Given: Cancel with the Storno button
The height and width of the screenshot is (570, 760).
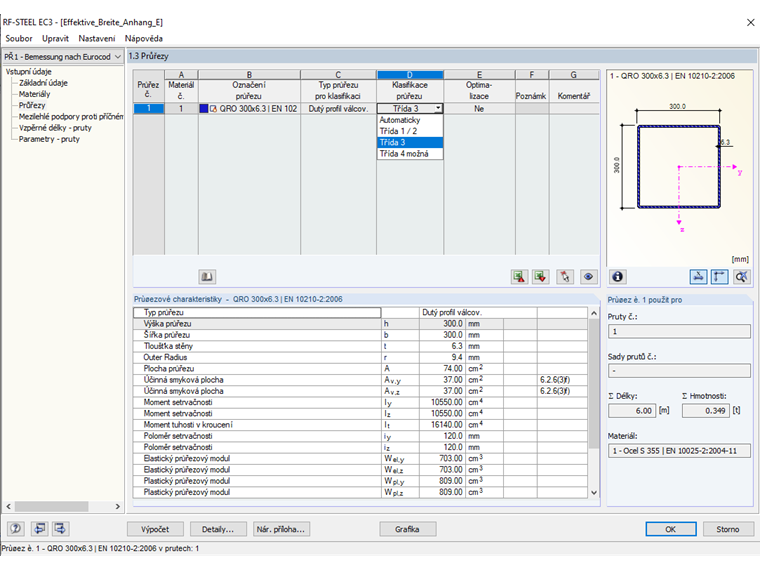Looking at the screenshot, I should pos(728,529).
